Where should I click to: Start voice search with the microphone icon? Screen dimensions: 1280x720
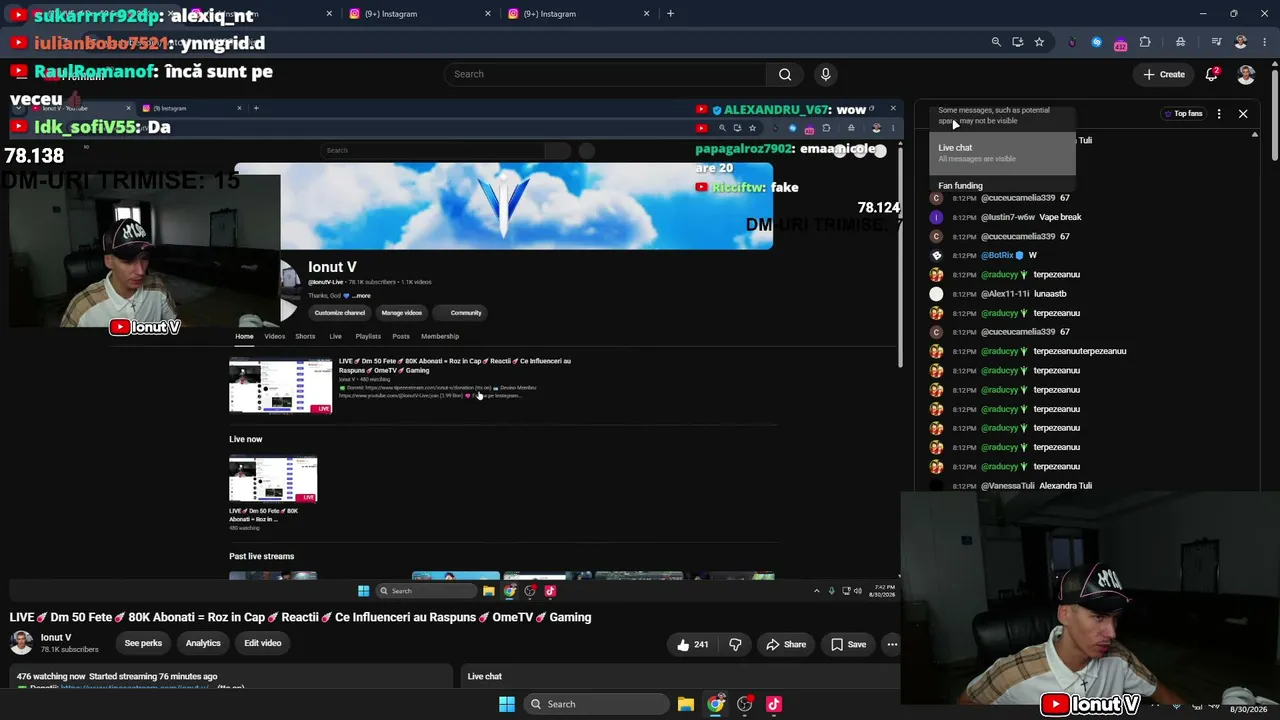pyautogui.click(x=825, y=74)
